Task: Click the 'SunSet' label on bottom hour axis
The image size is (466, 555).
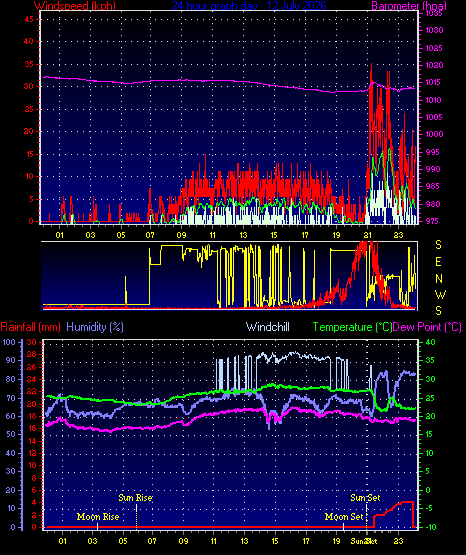Action: coord(364,541)
